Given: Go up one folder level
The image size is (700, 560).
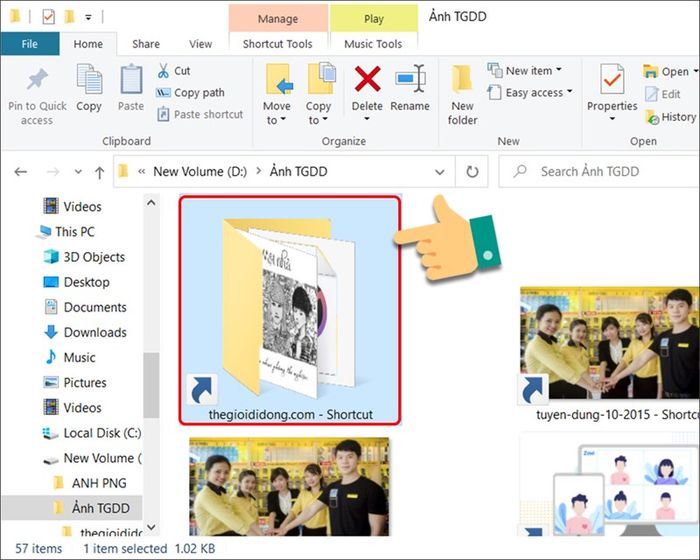Looking at the screenshot, I should tap(100, 172).
